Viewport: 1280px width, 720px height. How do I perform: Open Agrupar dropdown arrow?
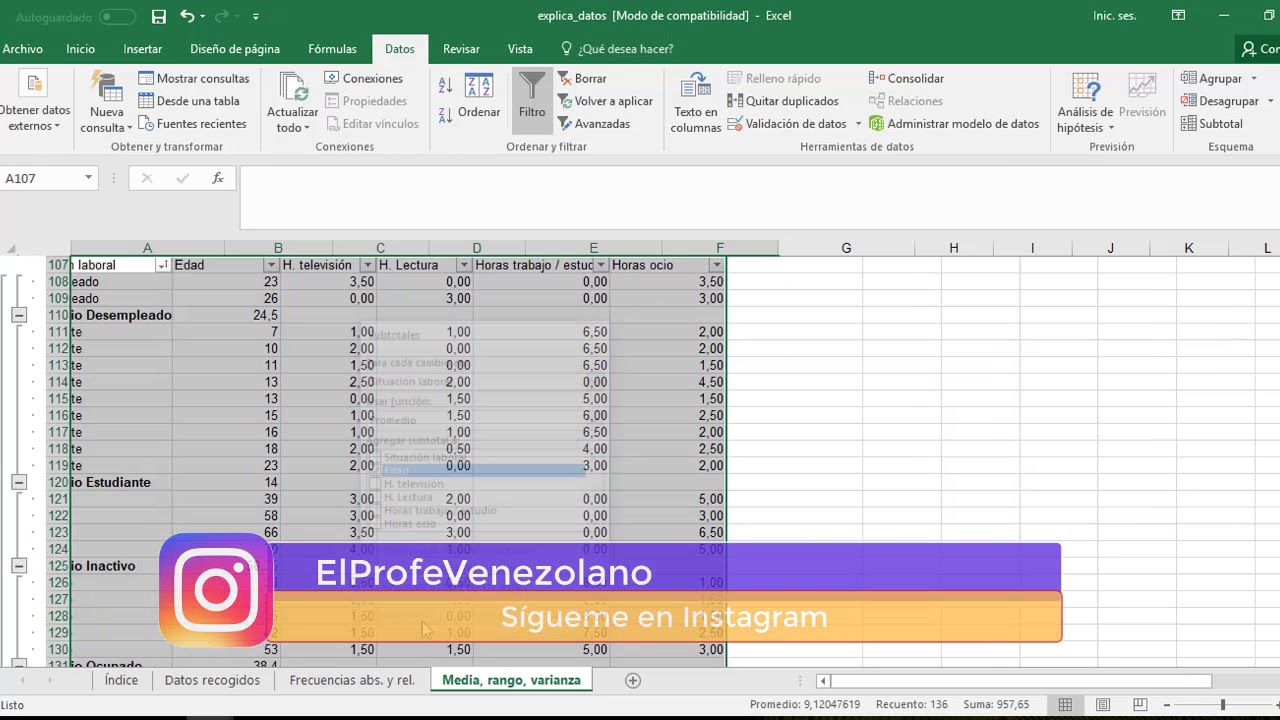coord(1254,78)
